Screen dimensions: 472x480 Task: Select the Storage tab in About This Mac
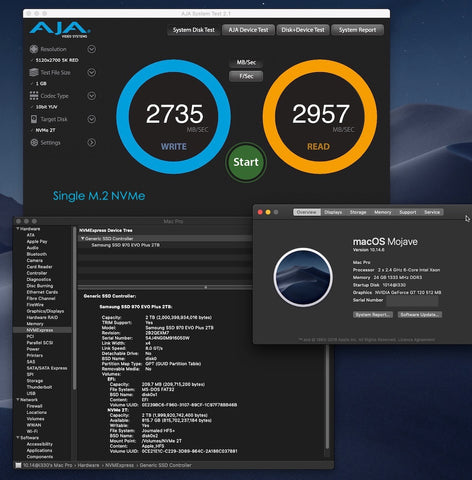click(358, 212)
